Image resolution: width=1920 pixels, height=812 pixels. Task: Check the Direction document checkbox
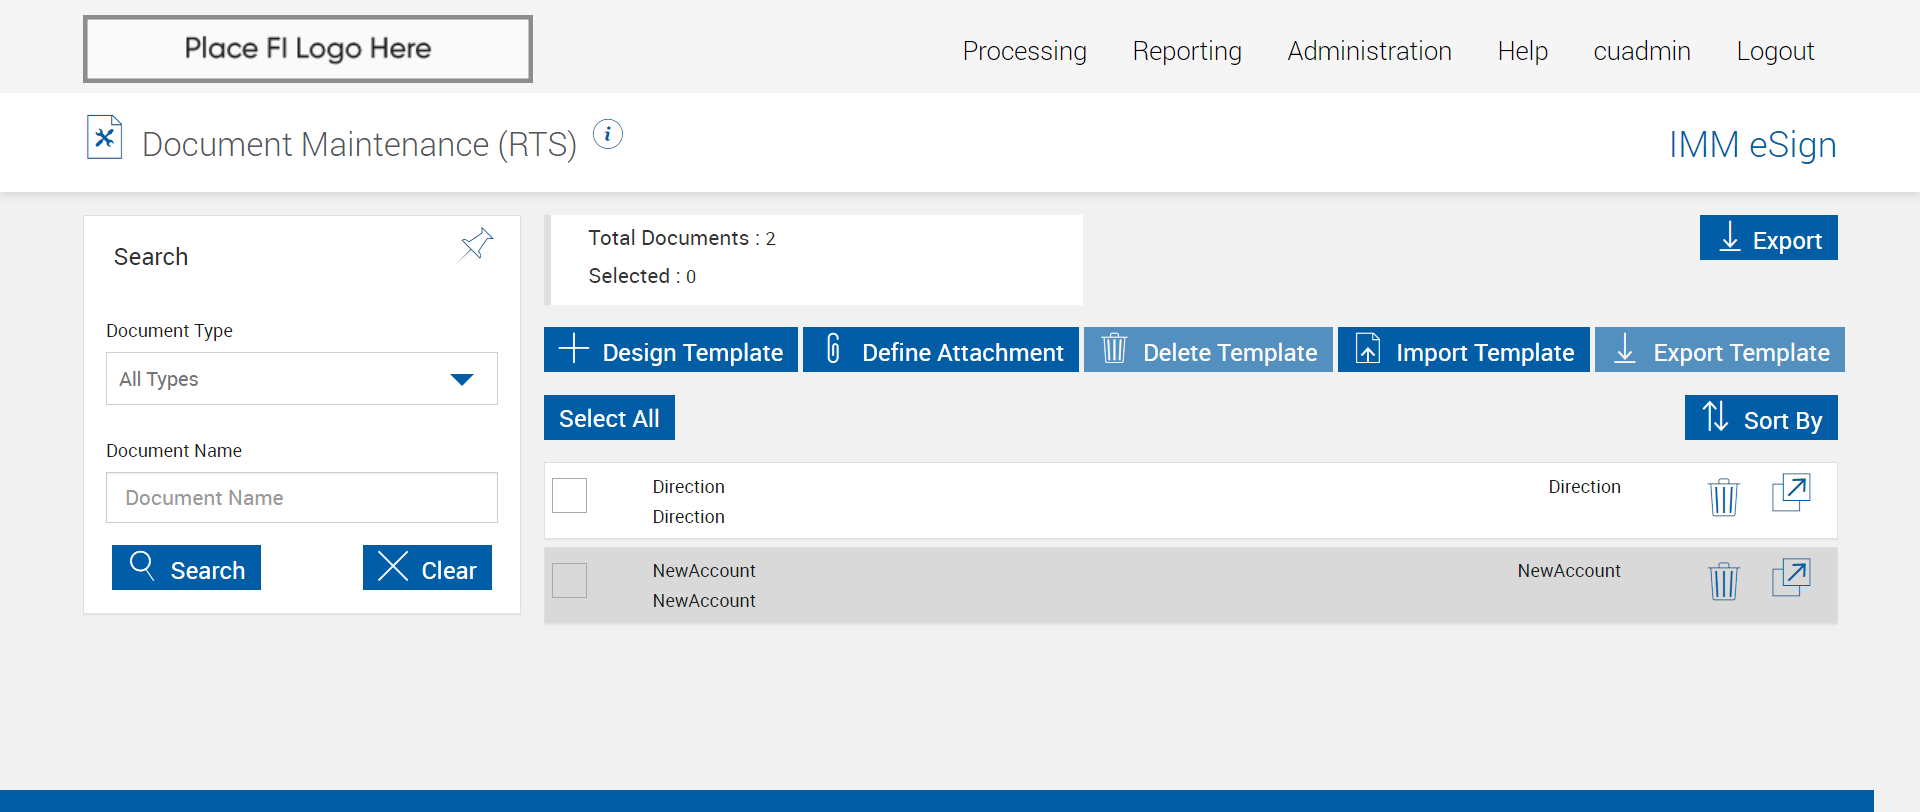[570, 496]
